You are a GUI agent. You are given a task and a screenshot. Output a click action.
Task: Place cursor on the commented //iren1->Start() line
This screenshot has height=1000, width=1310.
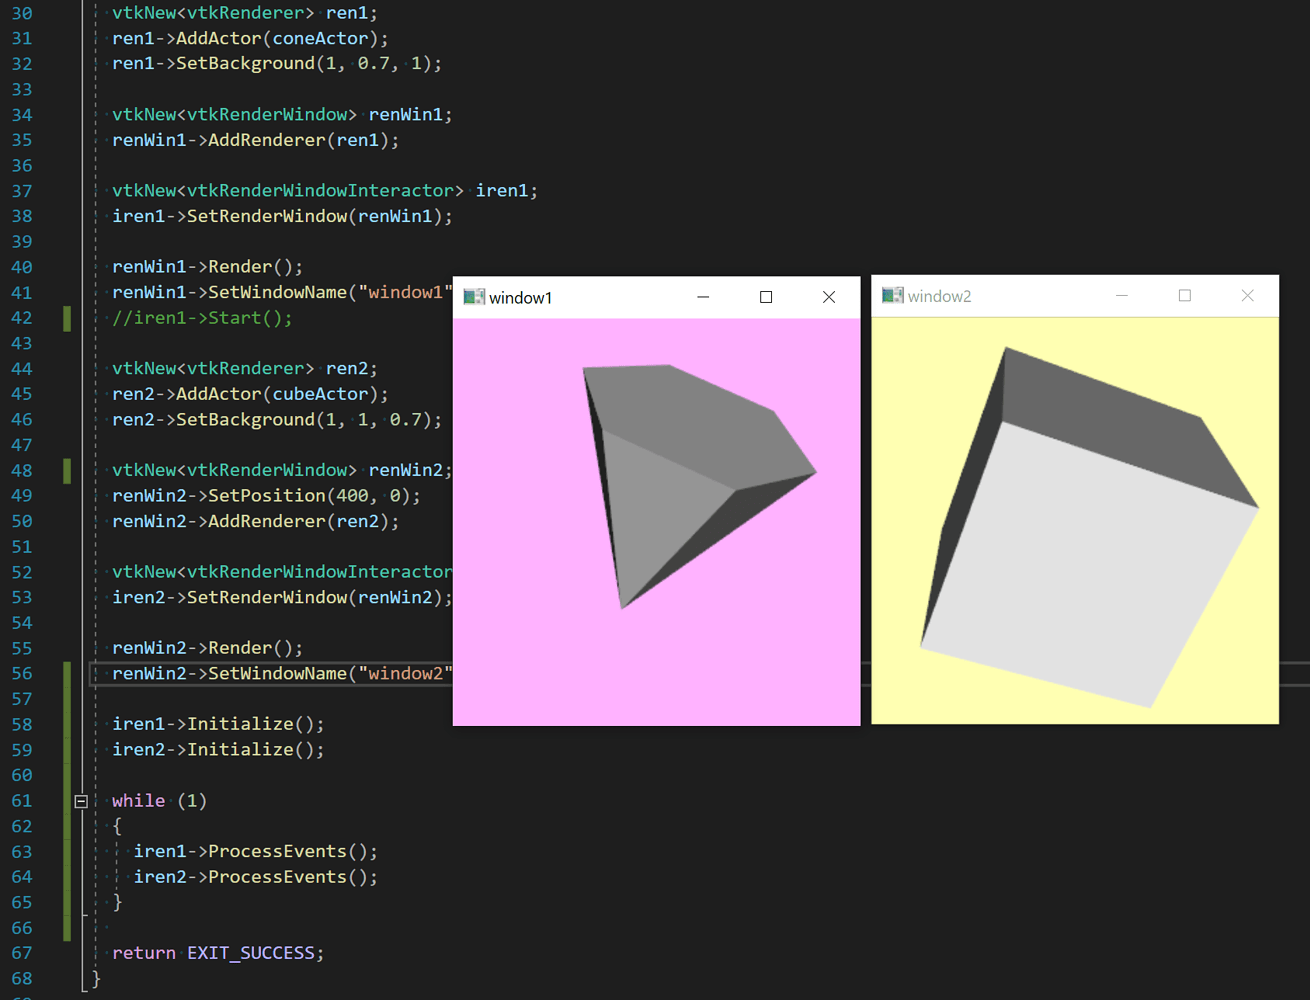tap(200, 318)
